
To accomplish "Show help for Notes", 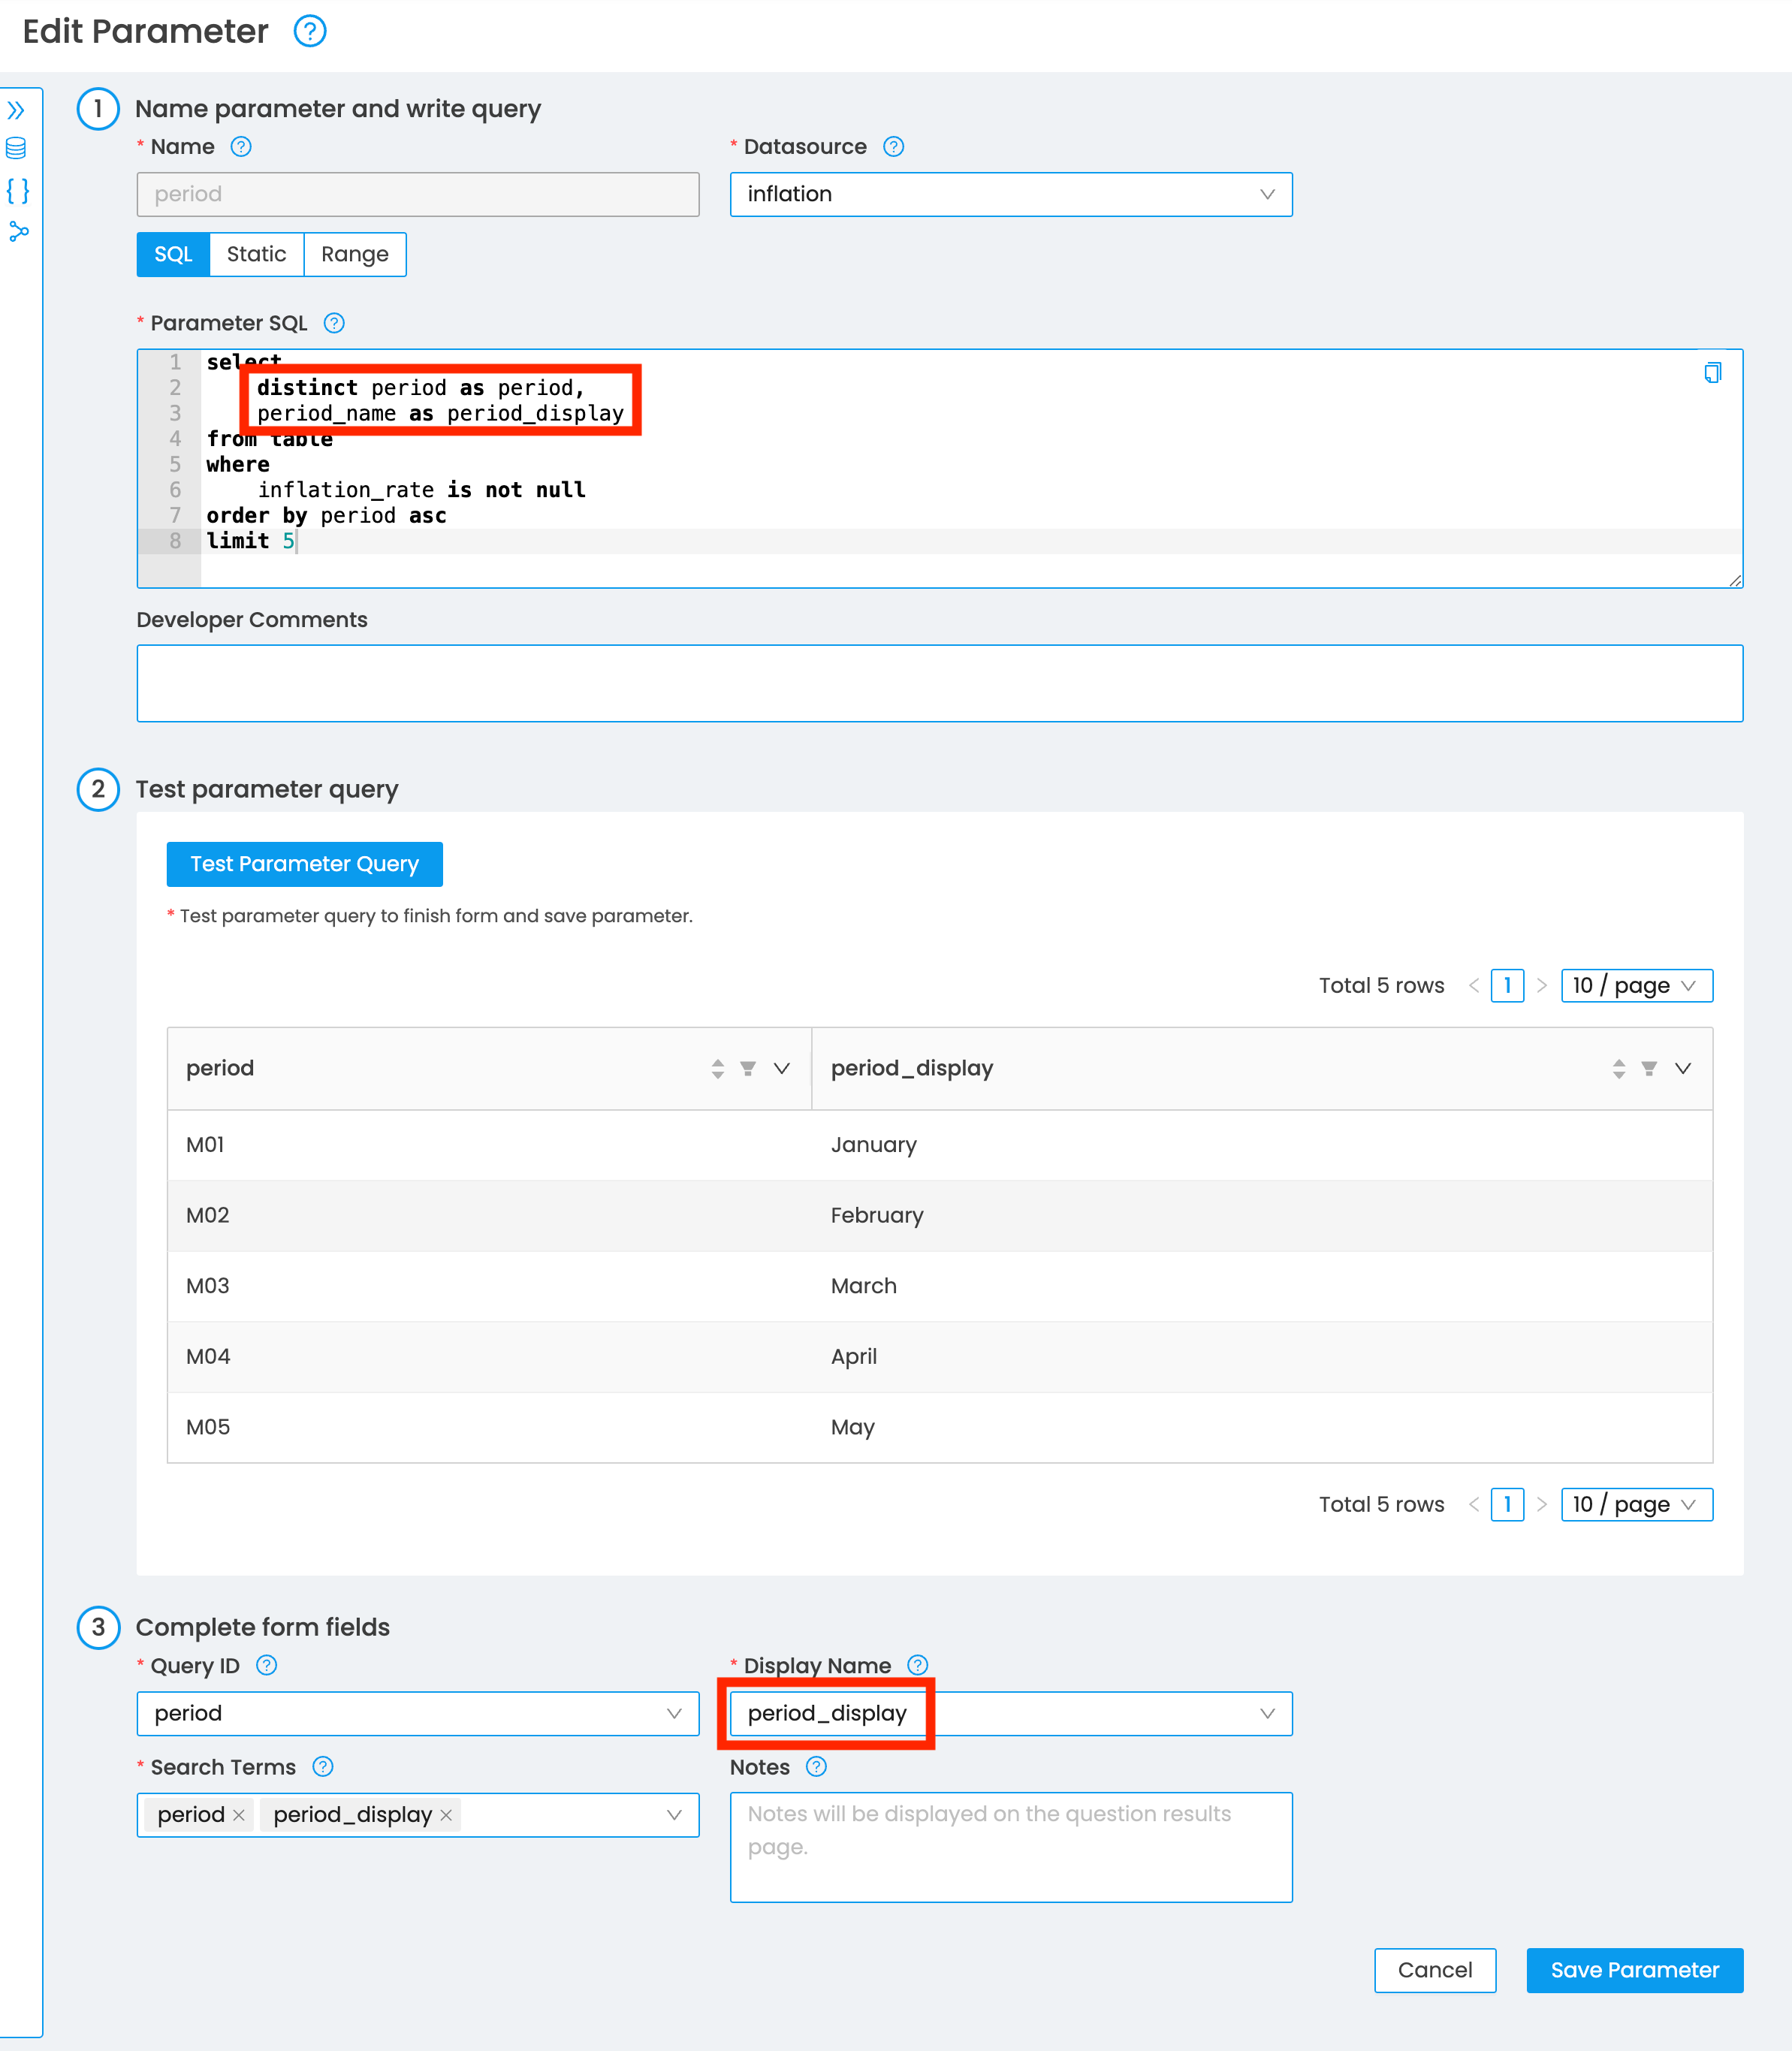I will pyautogui.click(x=816, y=1767).
